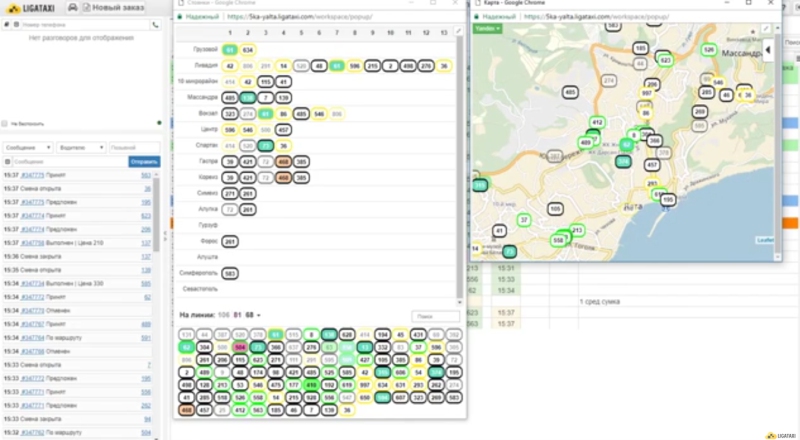Select driver 583 in the Симферополь row
The height and width of the screenshot is (440, 800).
230,274
